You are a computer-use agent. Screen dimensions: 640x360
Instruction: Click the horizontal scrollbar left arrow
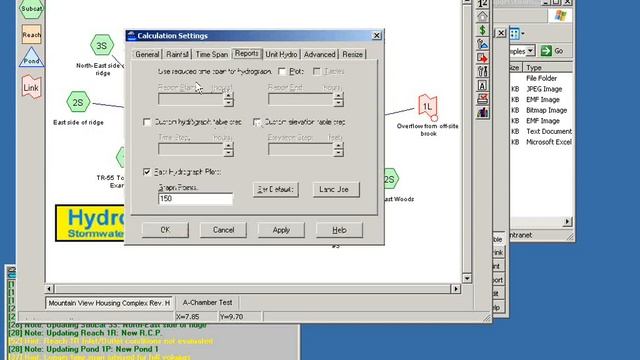pos(49,289)
